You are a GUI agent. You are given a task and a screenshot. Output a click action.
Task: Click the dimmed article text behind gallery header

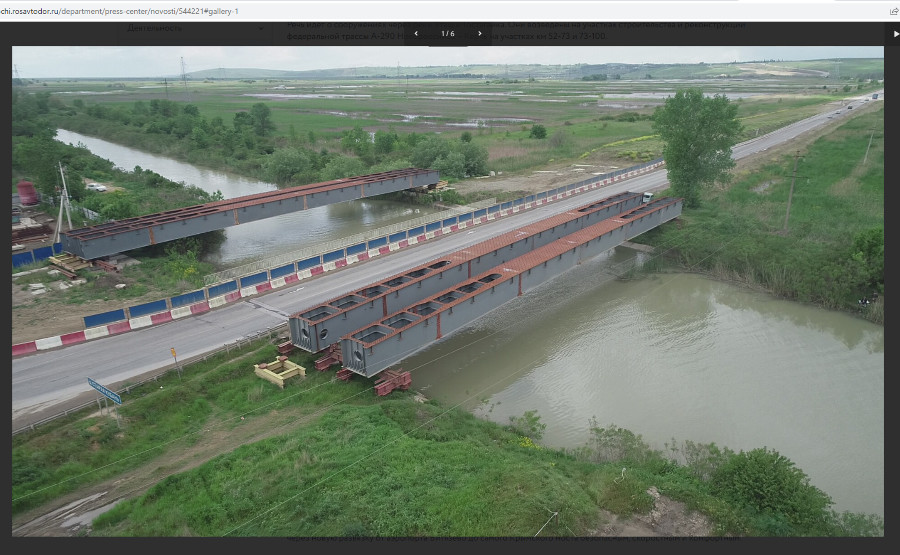pos(620,26)
